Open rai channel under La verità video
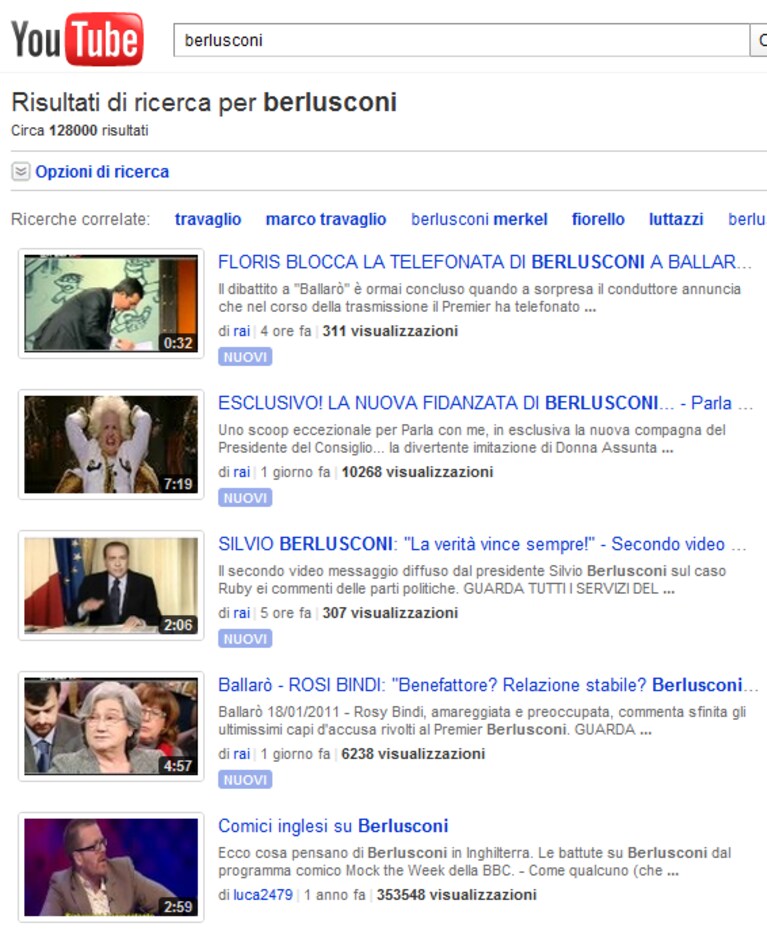This screenshot has width=767, height=946. pyautogui.click(x=241, y=613)
